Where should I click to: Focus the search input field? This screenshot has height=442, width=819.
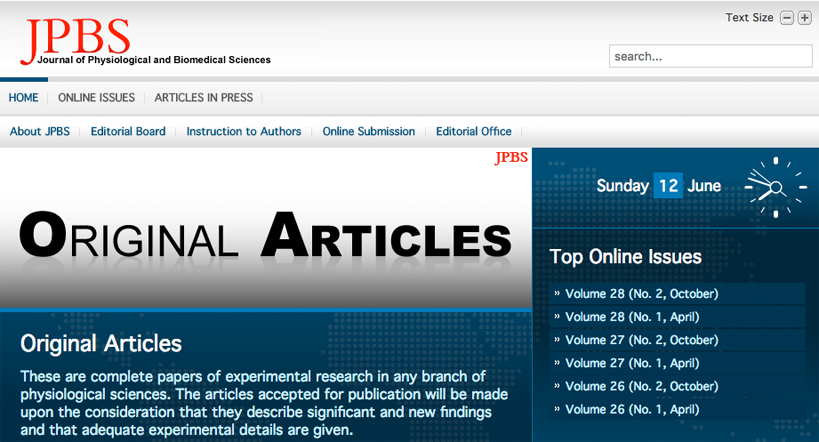(710, 56)
